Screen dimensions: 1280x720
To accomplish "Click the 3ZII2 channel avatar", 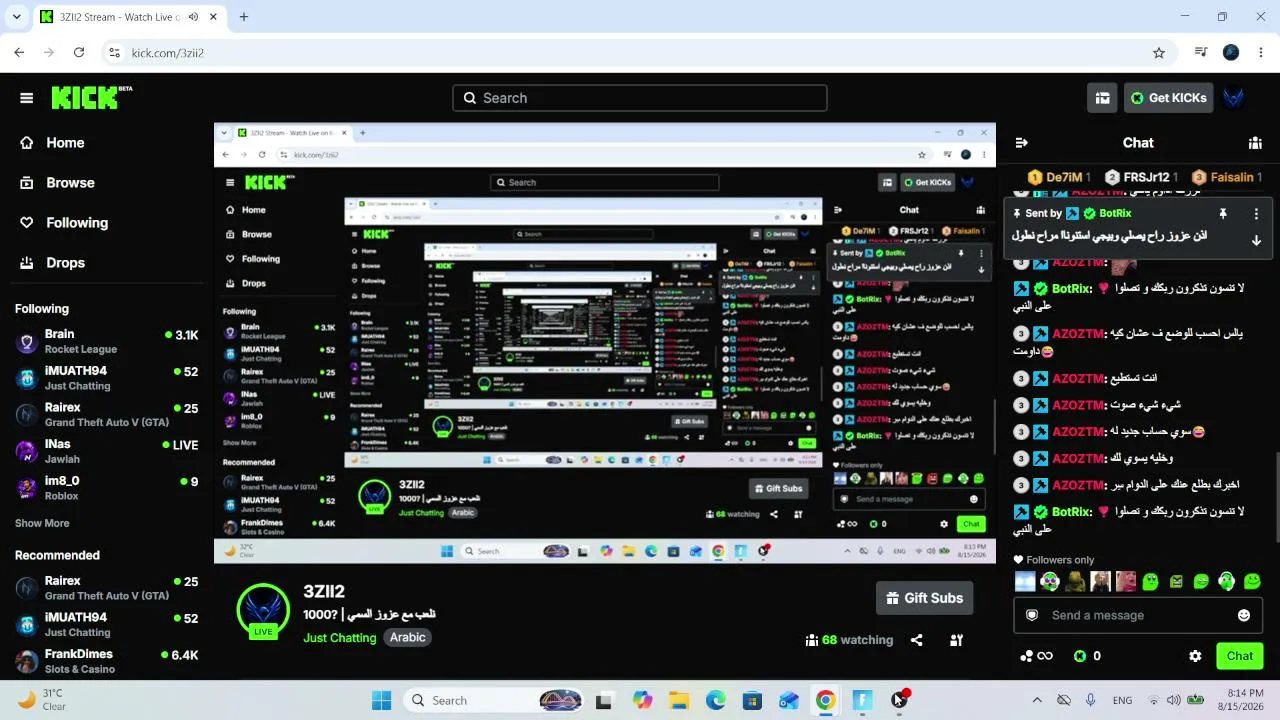I will coord(263,611).
